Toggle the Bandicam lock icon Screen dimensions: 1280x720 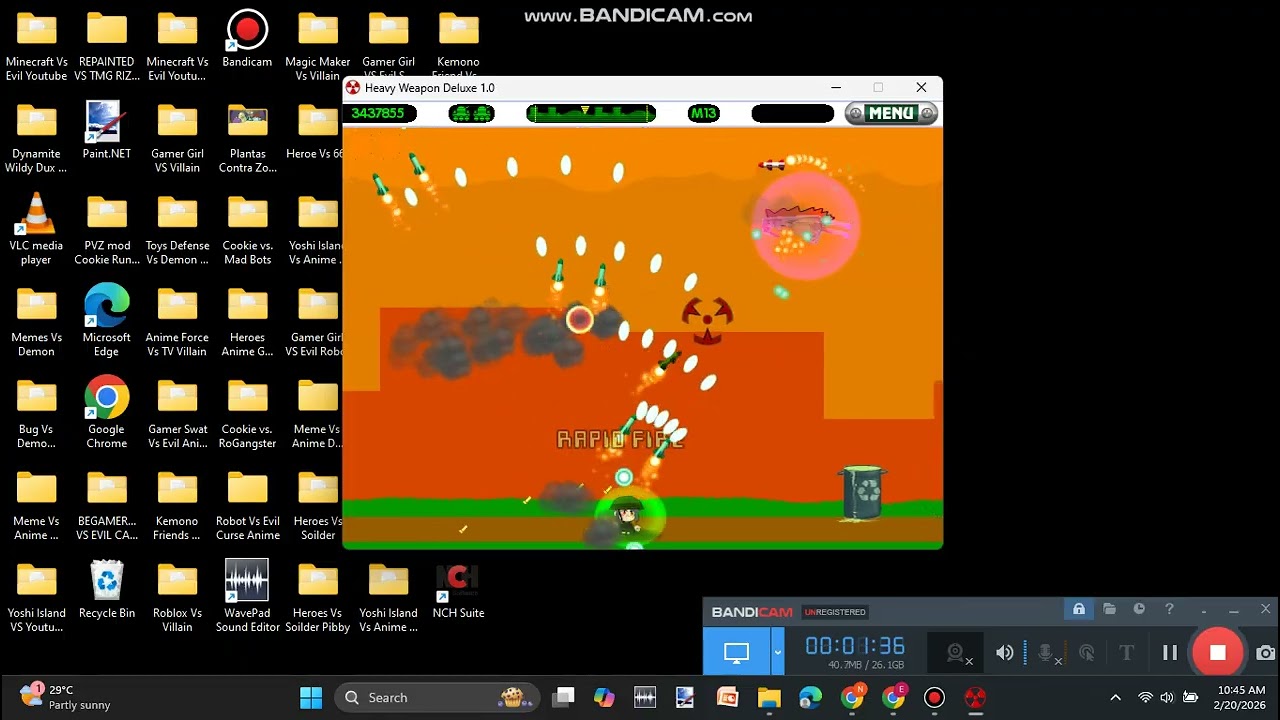click(x=1079, y=609)
